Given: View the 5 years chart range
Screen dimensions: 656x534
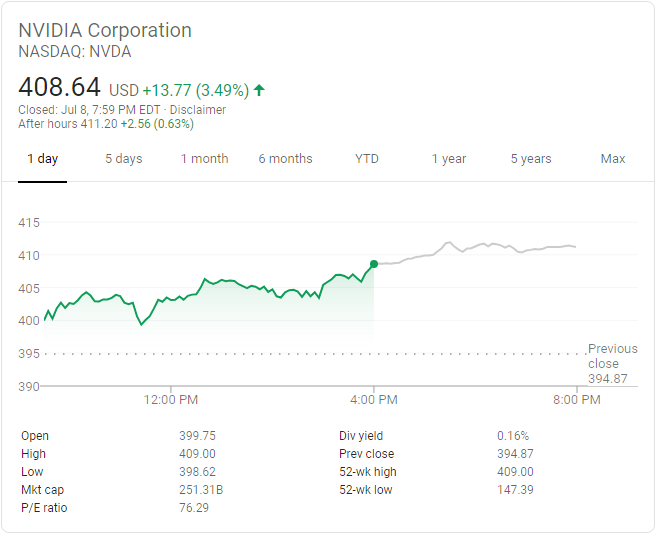Looking at the screenshot, I should tap(531, 159).
